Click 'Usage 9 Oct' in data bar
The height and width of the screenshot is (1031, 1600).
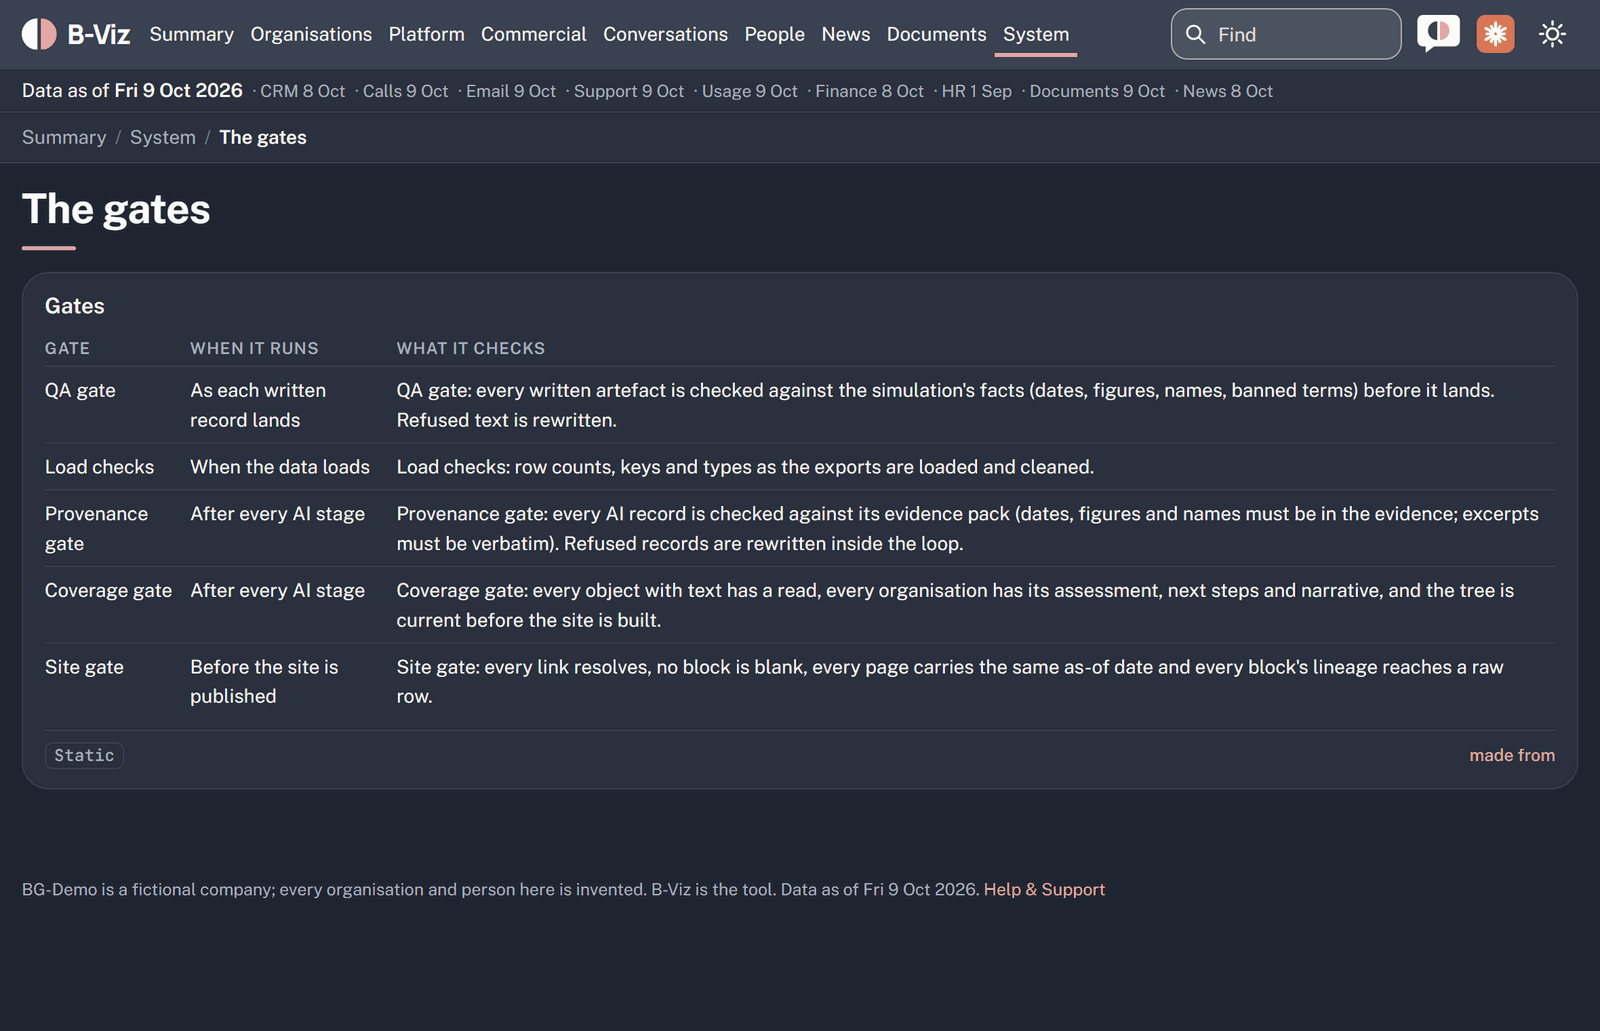coord(750,91)
